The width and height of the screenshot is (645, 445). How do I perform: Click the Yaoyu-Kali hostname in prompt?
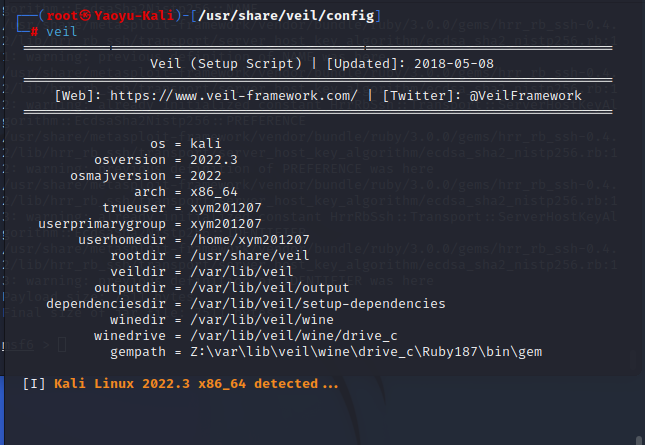[134, 16]
